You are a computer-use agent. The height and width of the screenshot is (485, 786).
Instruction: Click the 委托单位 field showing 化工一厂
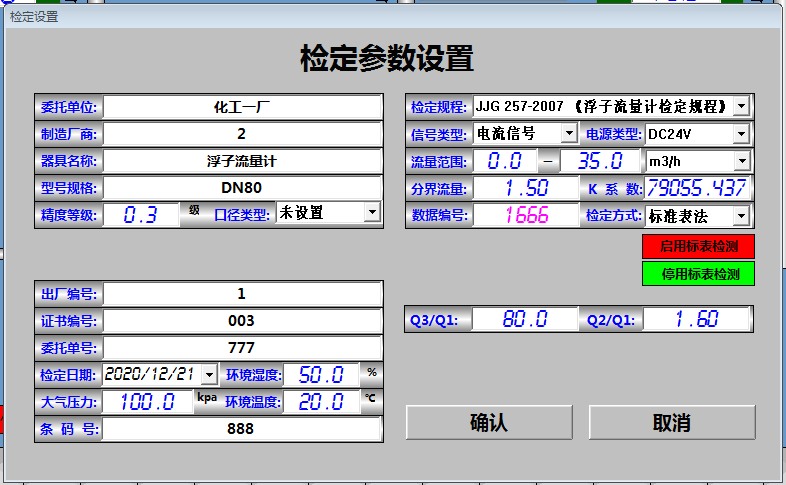[x=243, y=106]
